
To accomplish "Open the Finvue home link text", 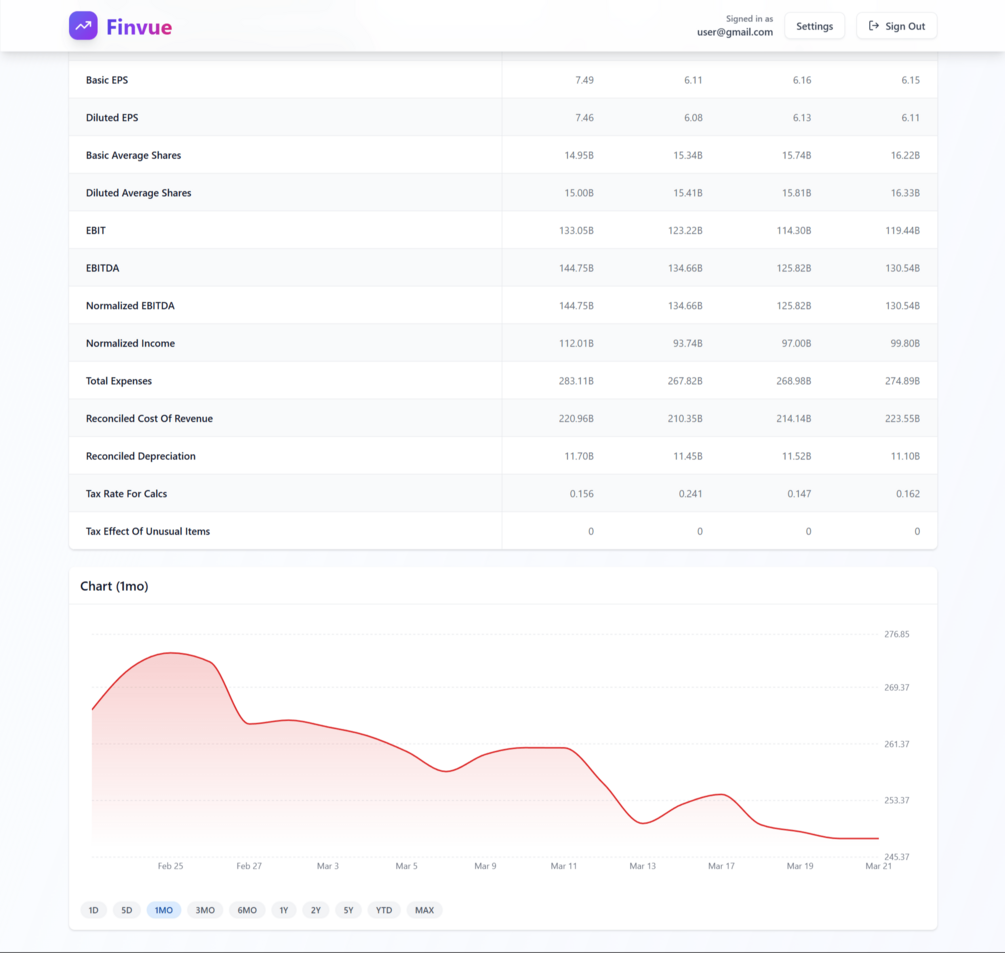I will coord(139,27).
